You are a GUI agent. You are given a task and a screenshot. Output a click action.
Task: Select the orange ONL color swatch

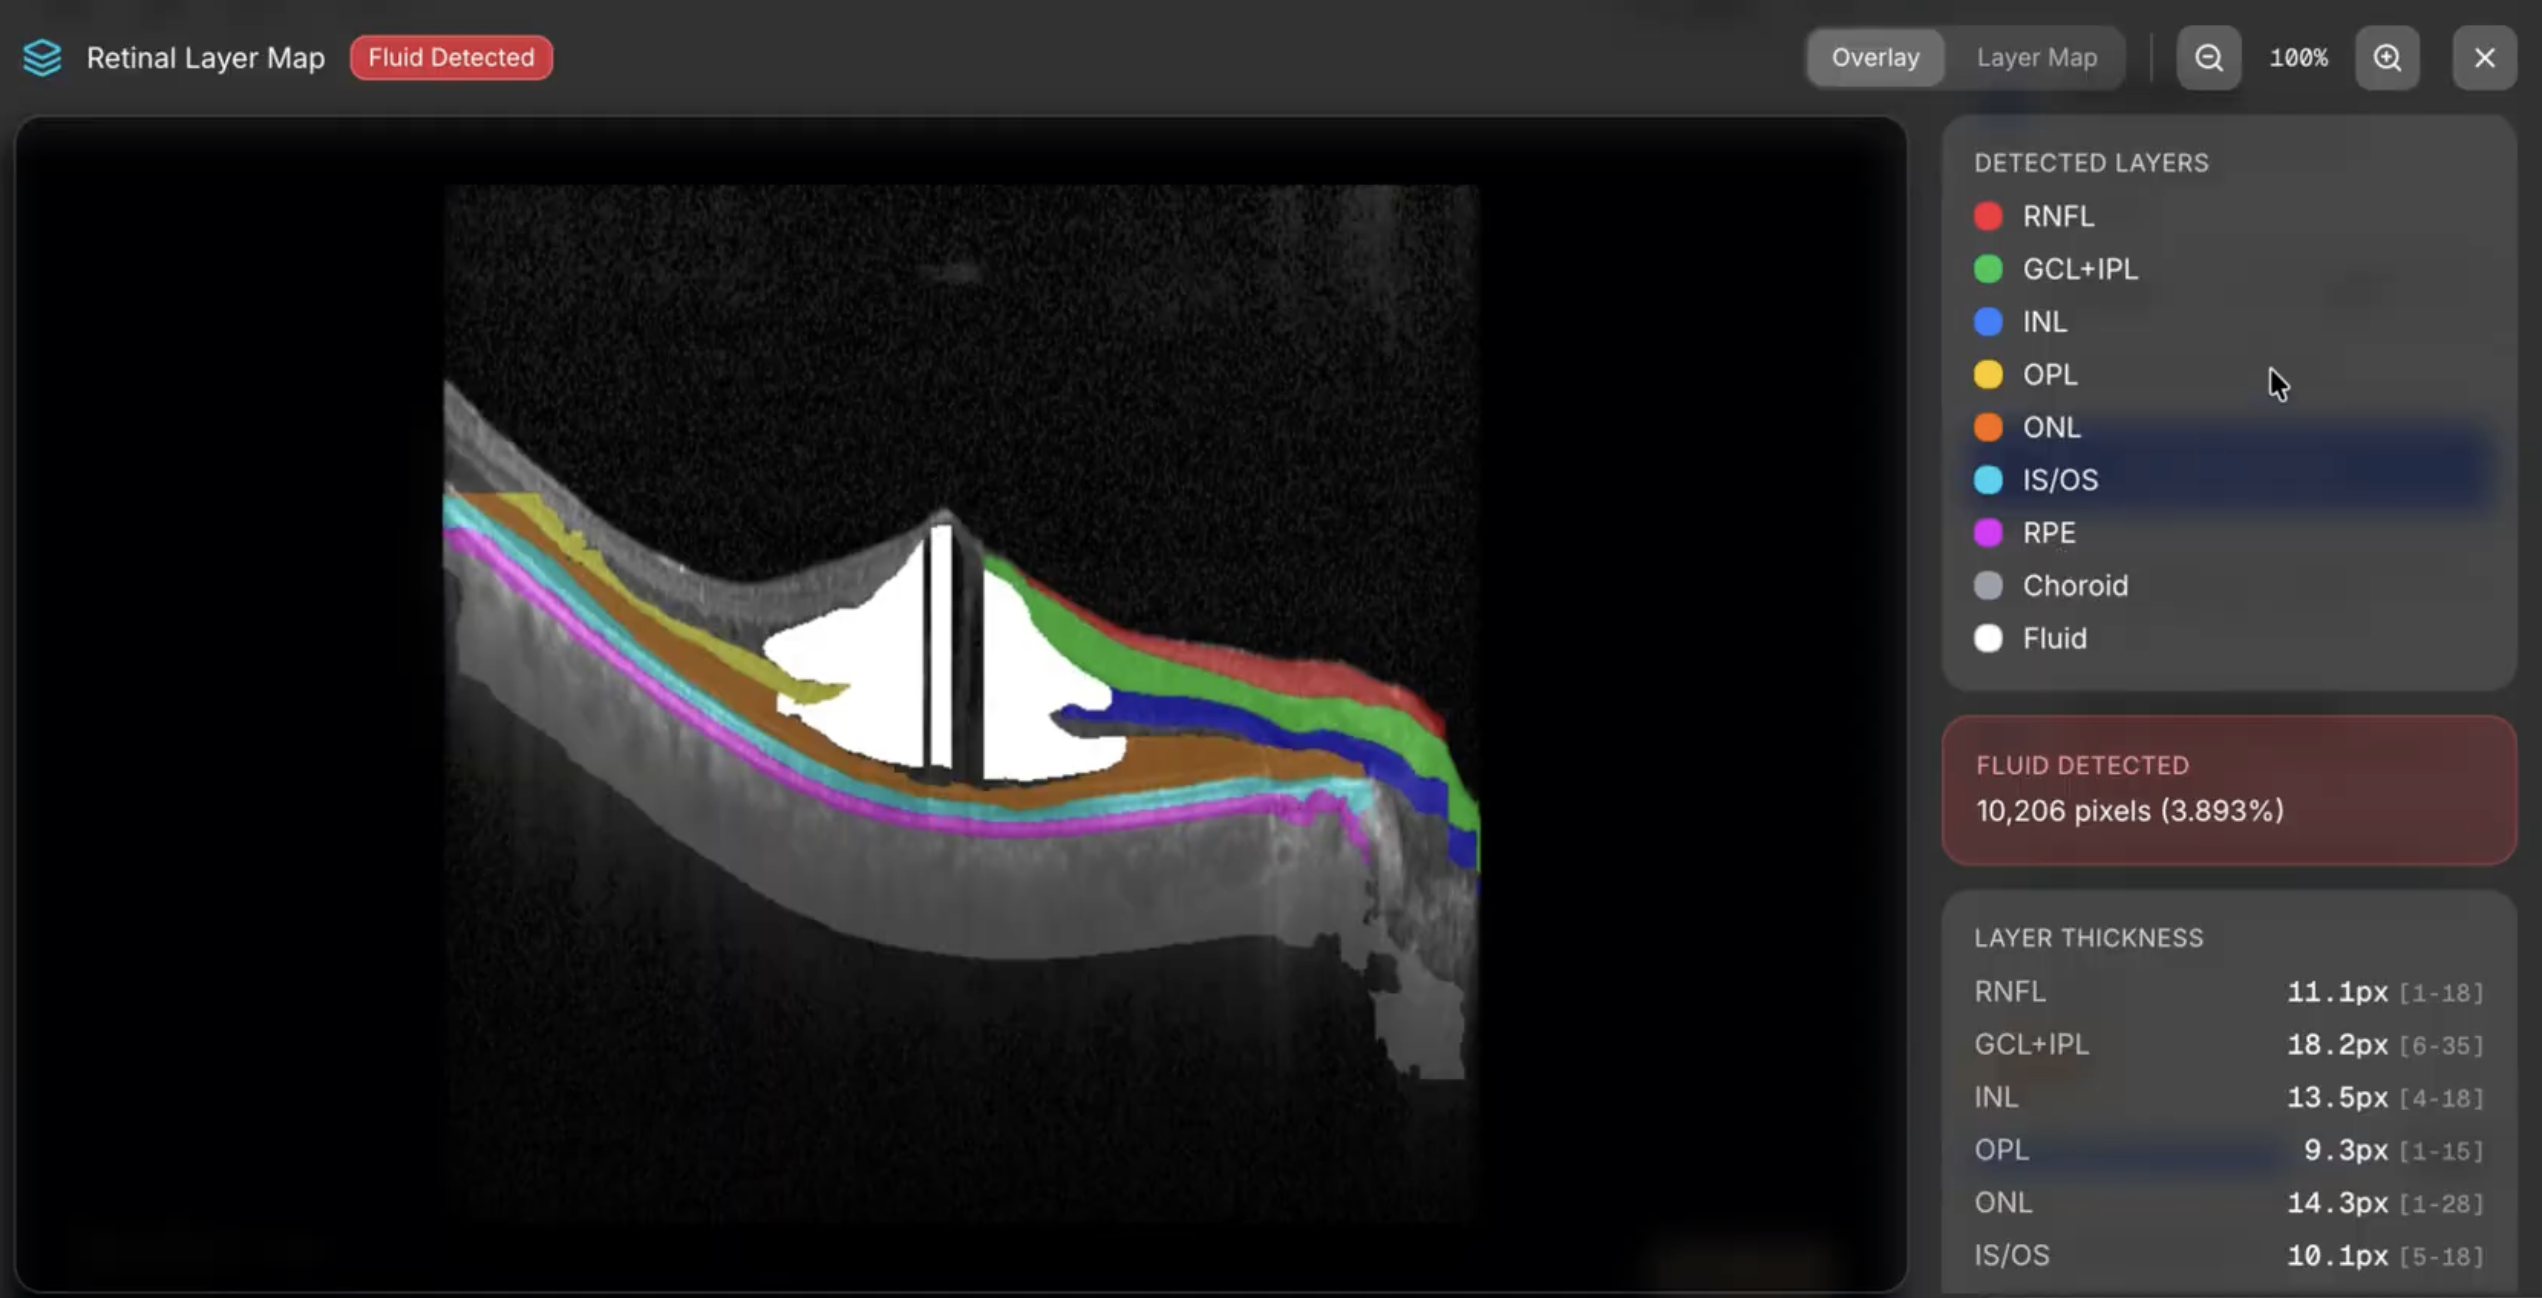[x=1988, y=427]
